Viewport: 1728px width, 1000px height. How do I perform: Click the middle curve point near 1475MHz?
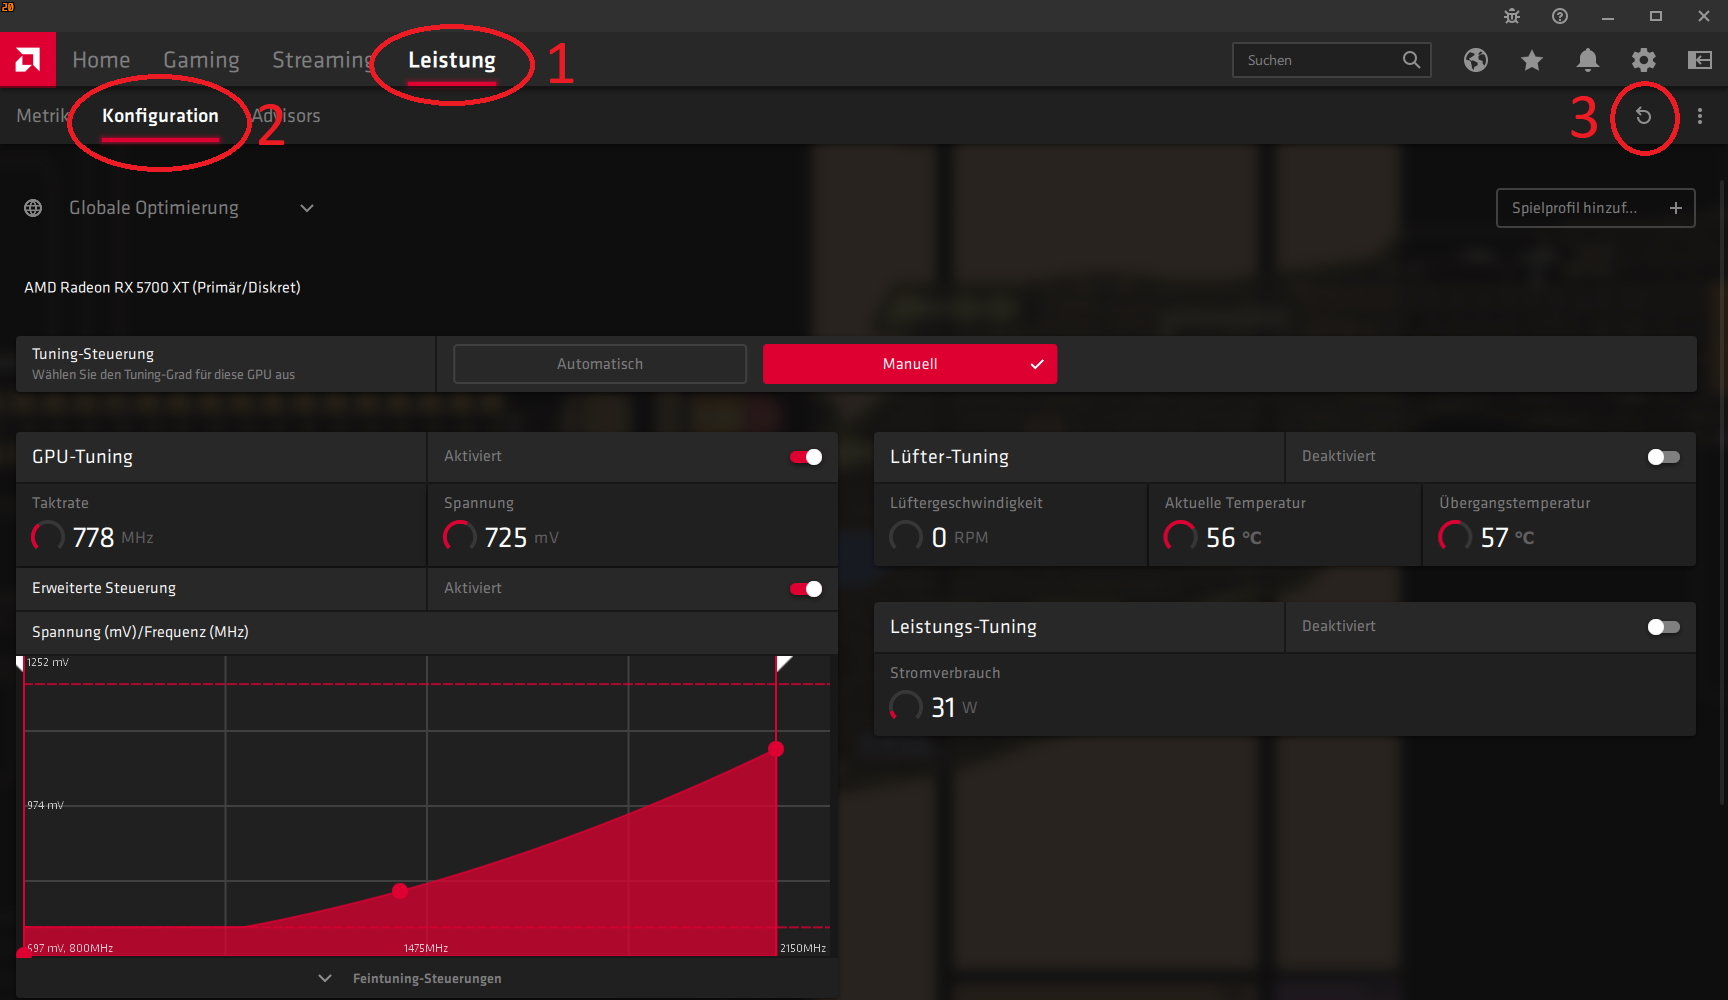pyautogui.click(x=400, y=891)
